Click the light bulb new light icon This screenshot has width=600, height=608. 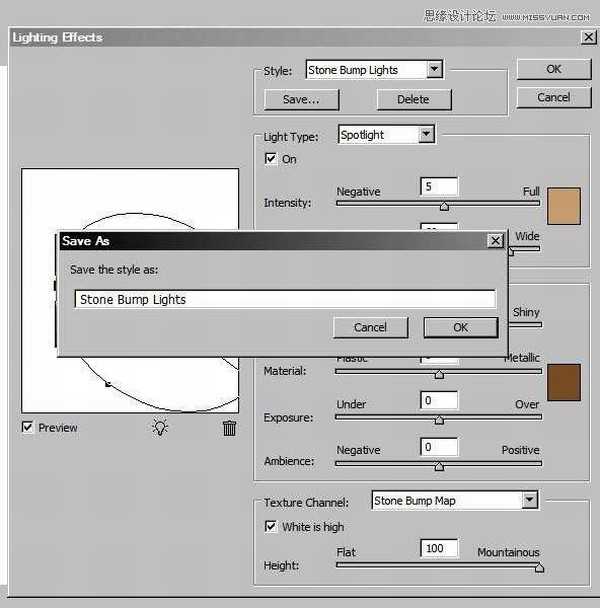click(159, 428)
